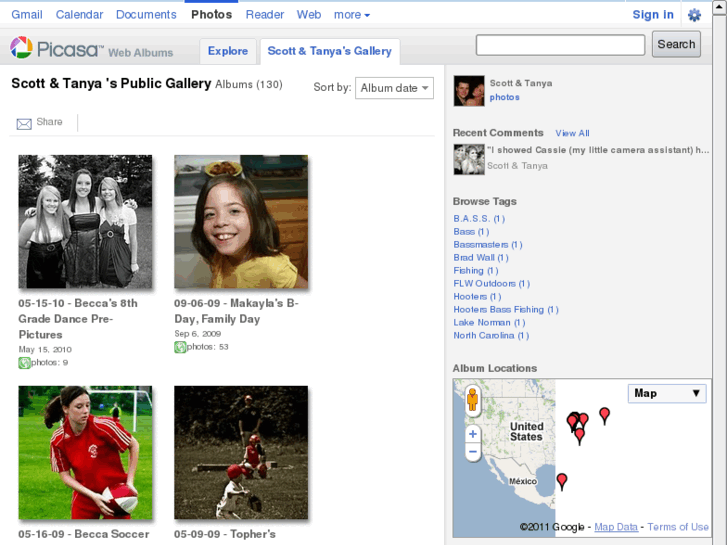Select Scott & Tanya's Gallery tab
The image size is (727, 545).
pos(329,51)
